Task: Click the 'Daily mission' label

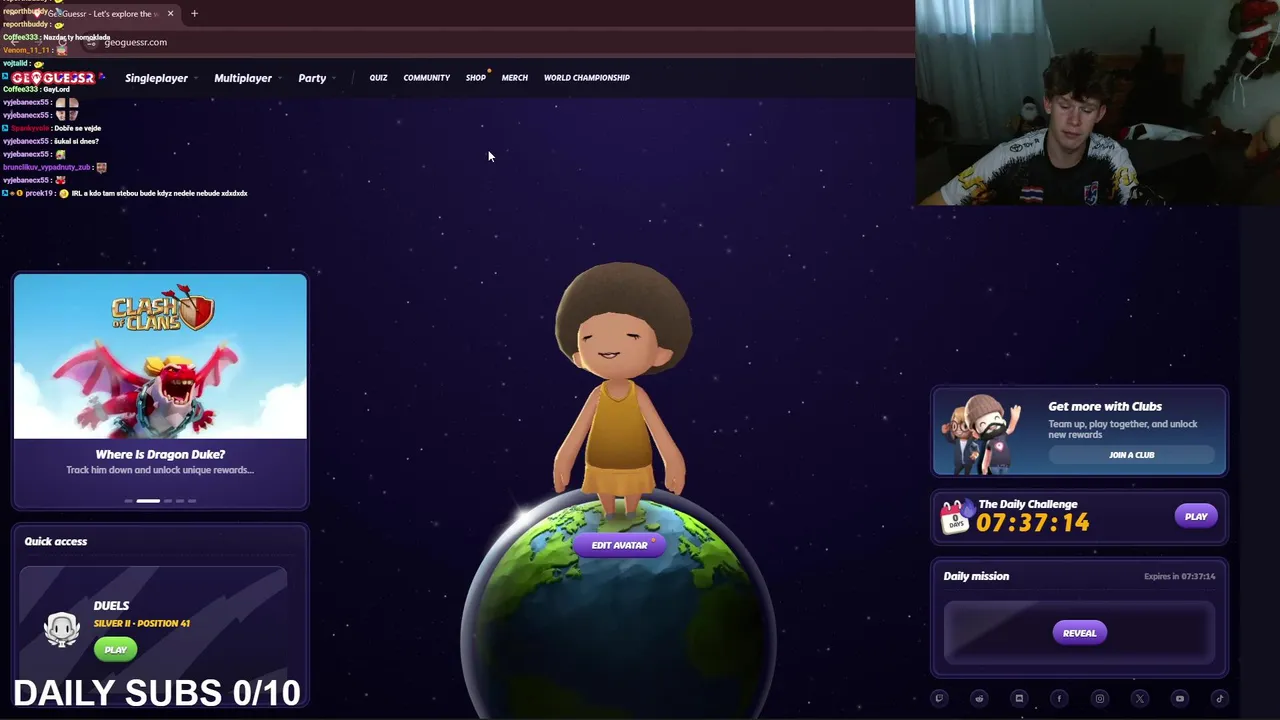Action: pyautogui.click(x=976, y=576)
